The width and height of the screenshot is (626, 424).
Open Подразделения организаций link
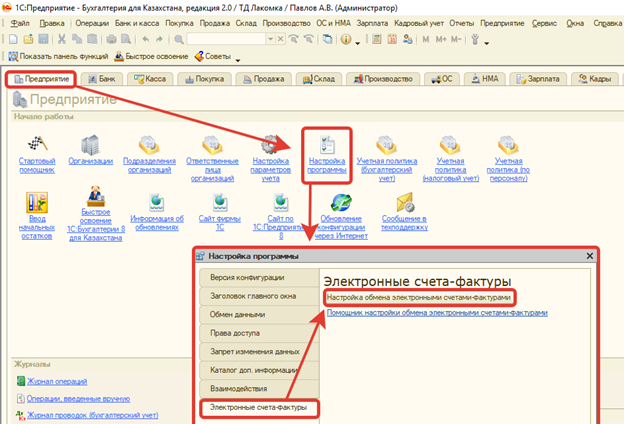[x=149, y=165]
